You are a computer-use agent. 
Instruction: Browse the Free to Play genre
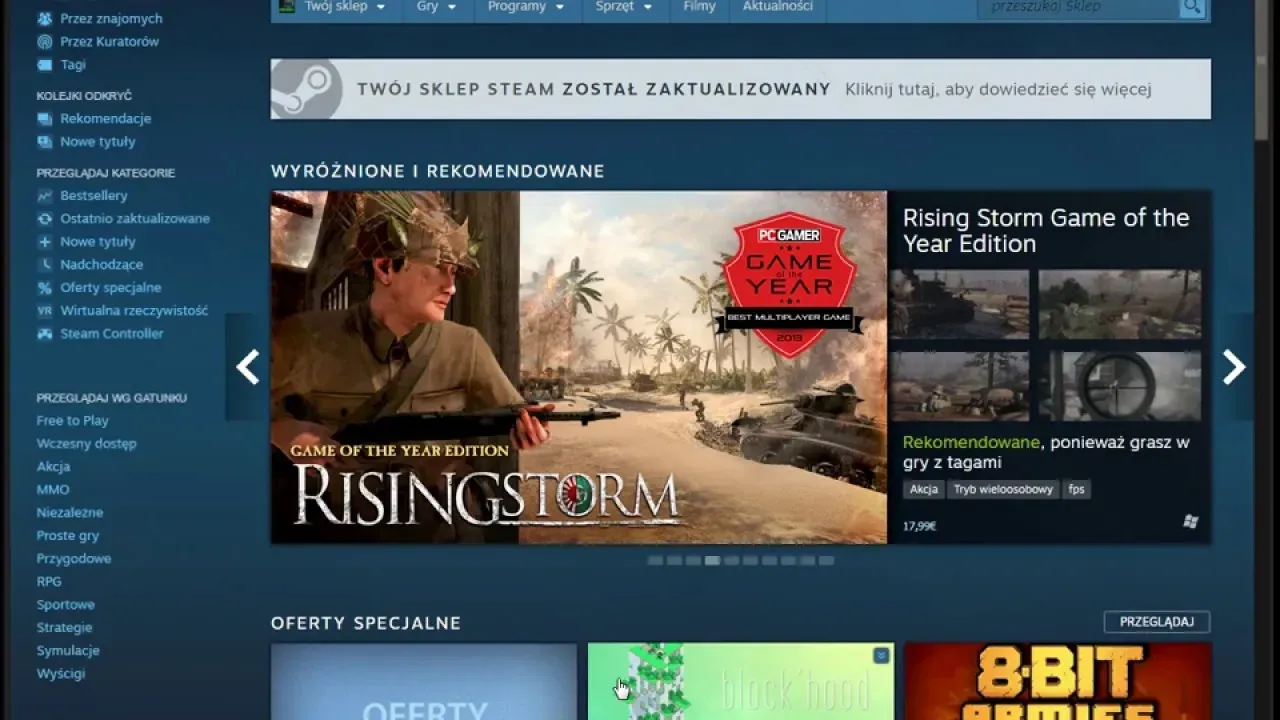coord(72,421)
